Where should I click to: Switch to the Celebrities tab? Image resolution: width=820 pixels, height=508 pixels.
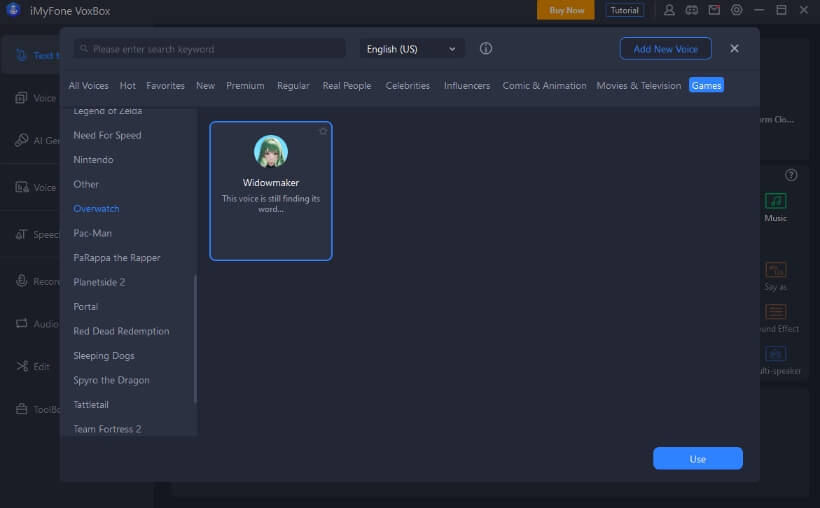pyautogui.click(x=407, y=85)
